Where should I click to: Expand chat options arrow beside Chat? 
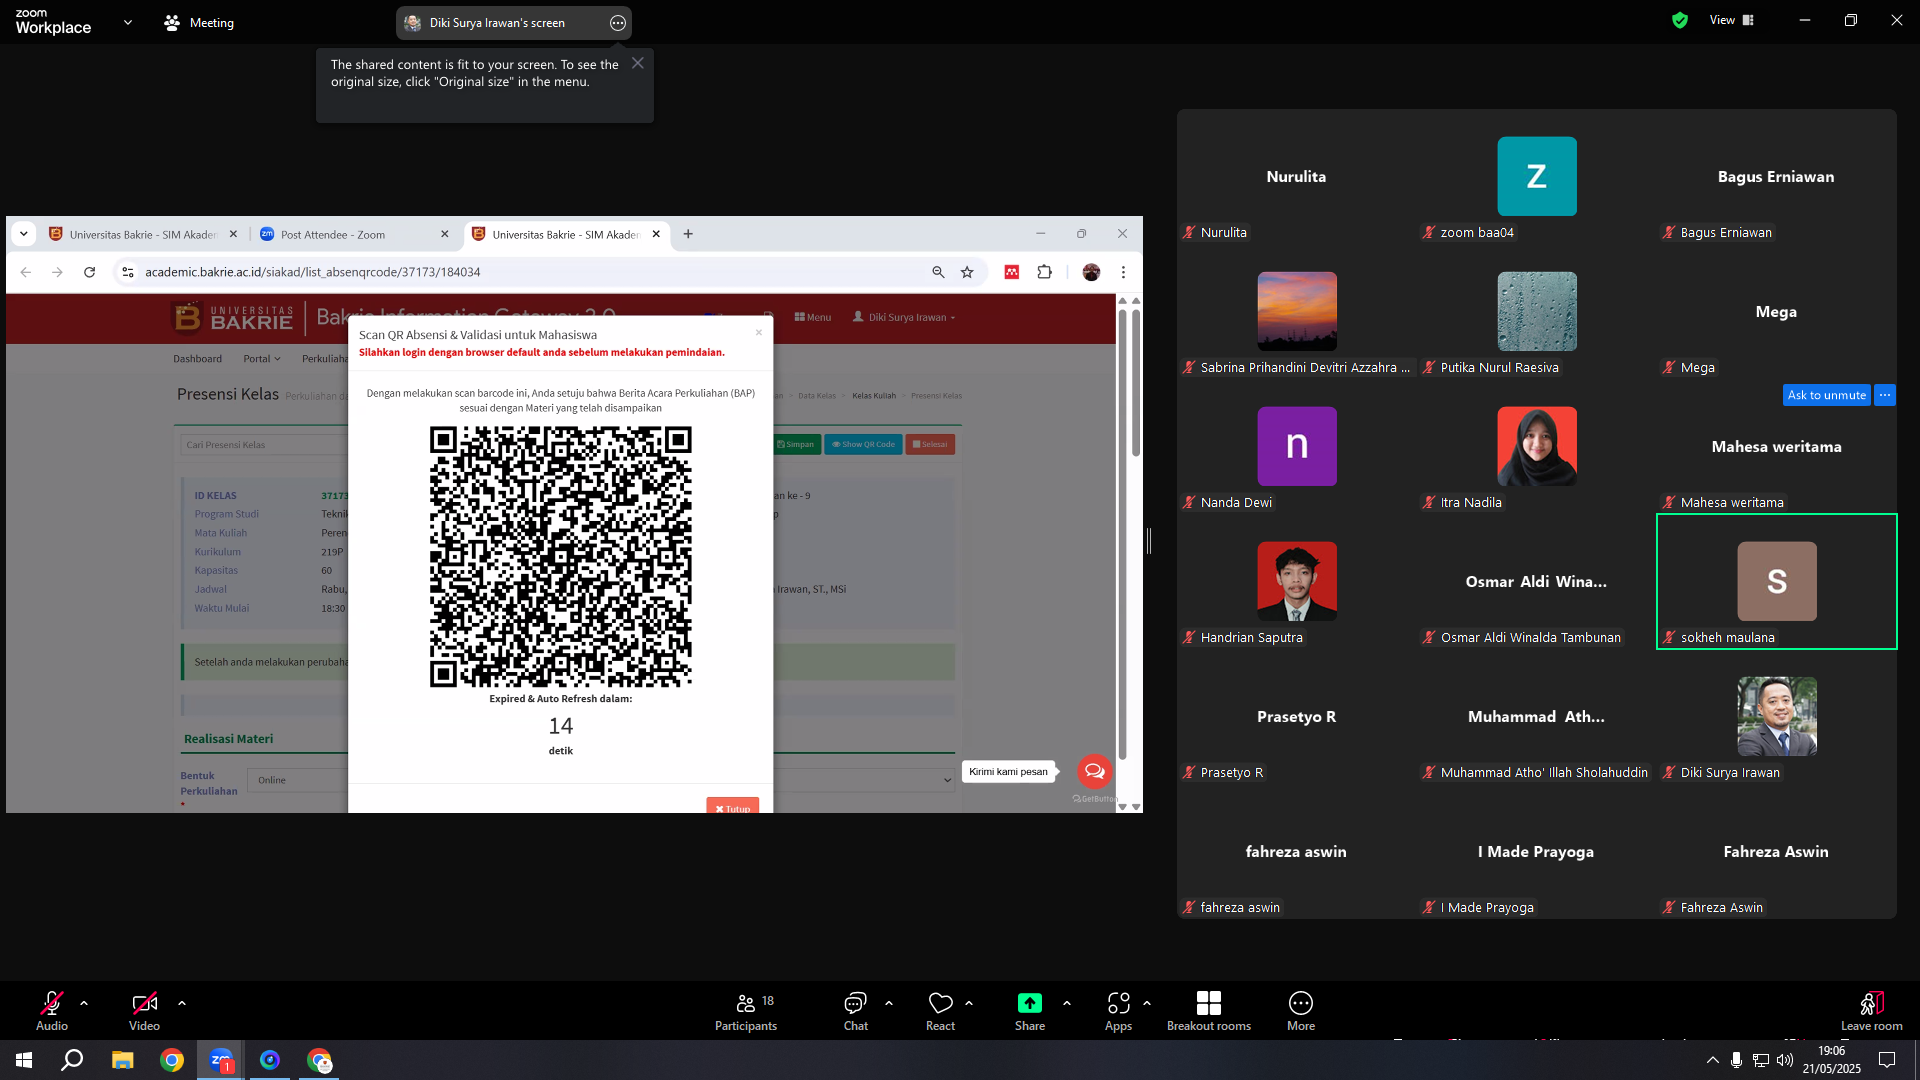889,1002
